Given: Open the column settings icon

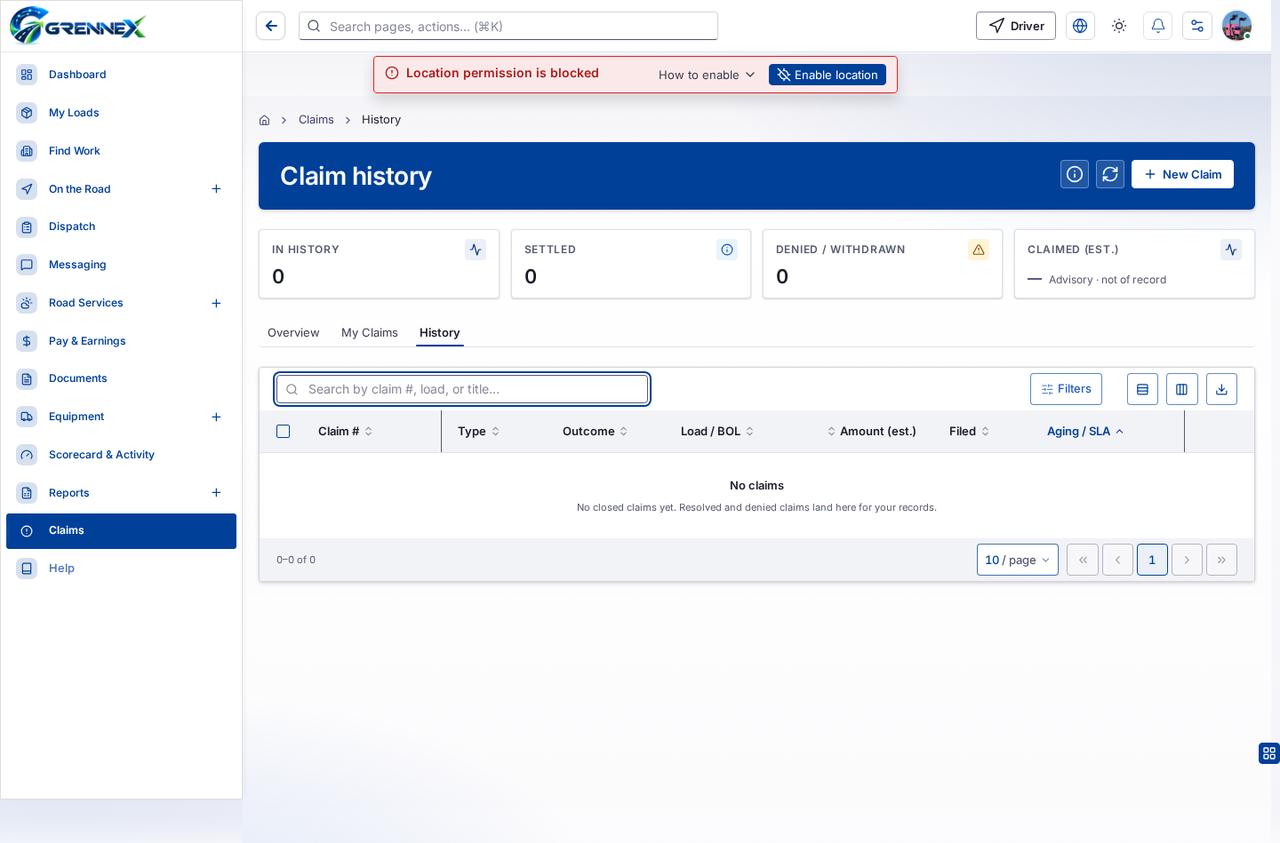Looking at the screenshot, I should pyautogui.click(x=1182, y=389).
